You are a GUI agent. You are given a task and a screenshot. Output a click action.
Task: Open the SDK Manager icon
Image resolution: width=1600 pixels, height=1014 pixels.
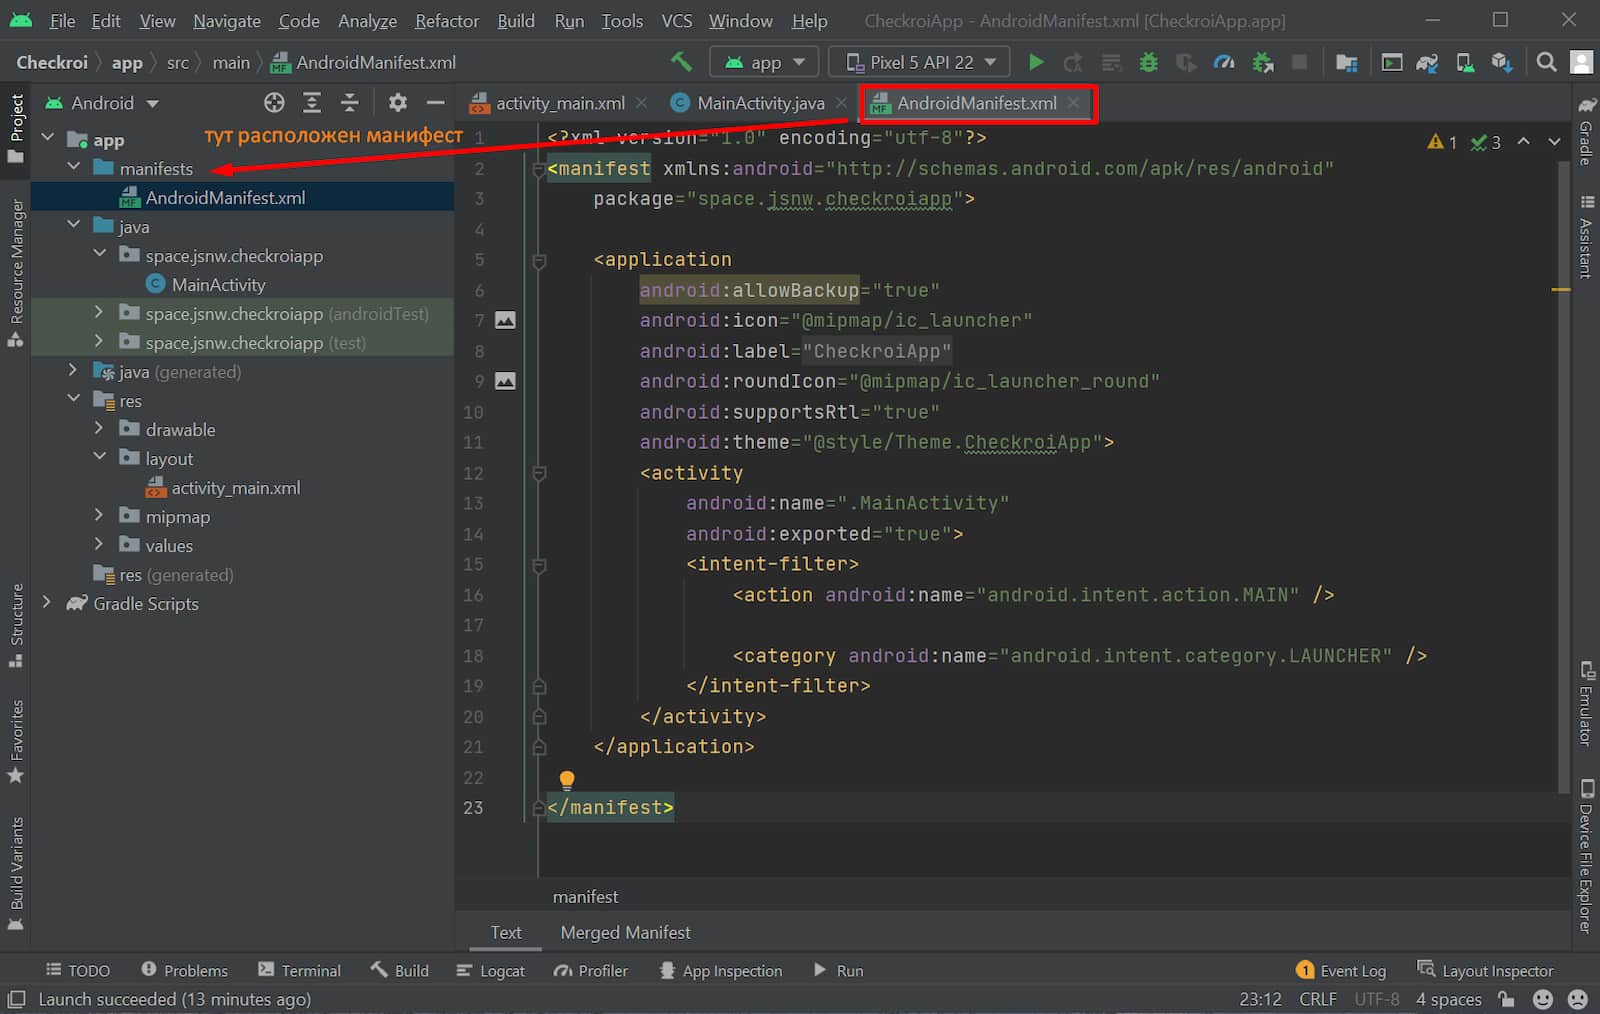[x=1502, y=62]
